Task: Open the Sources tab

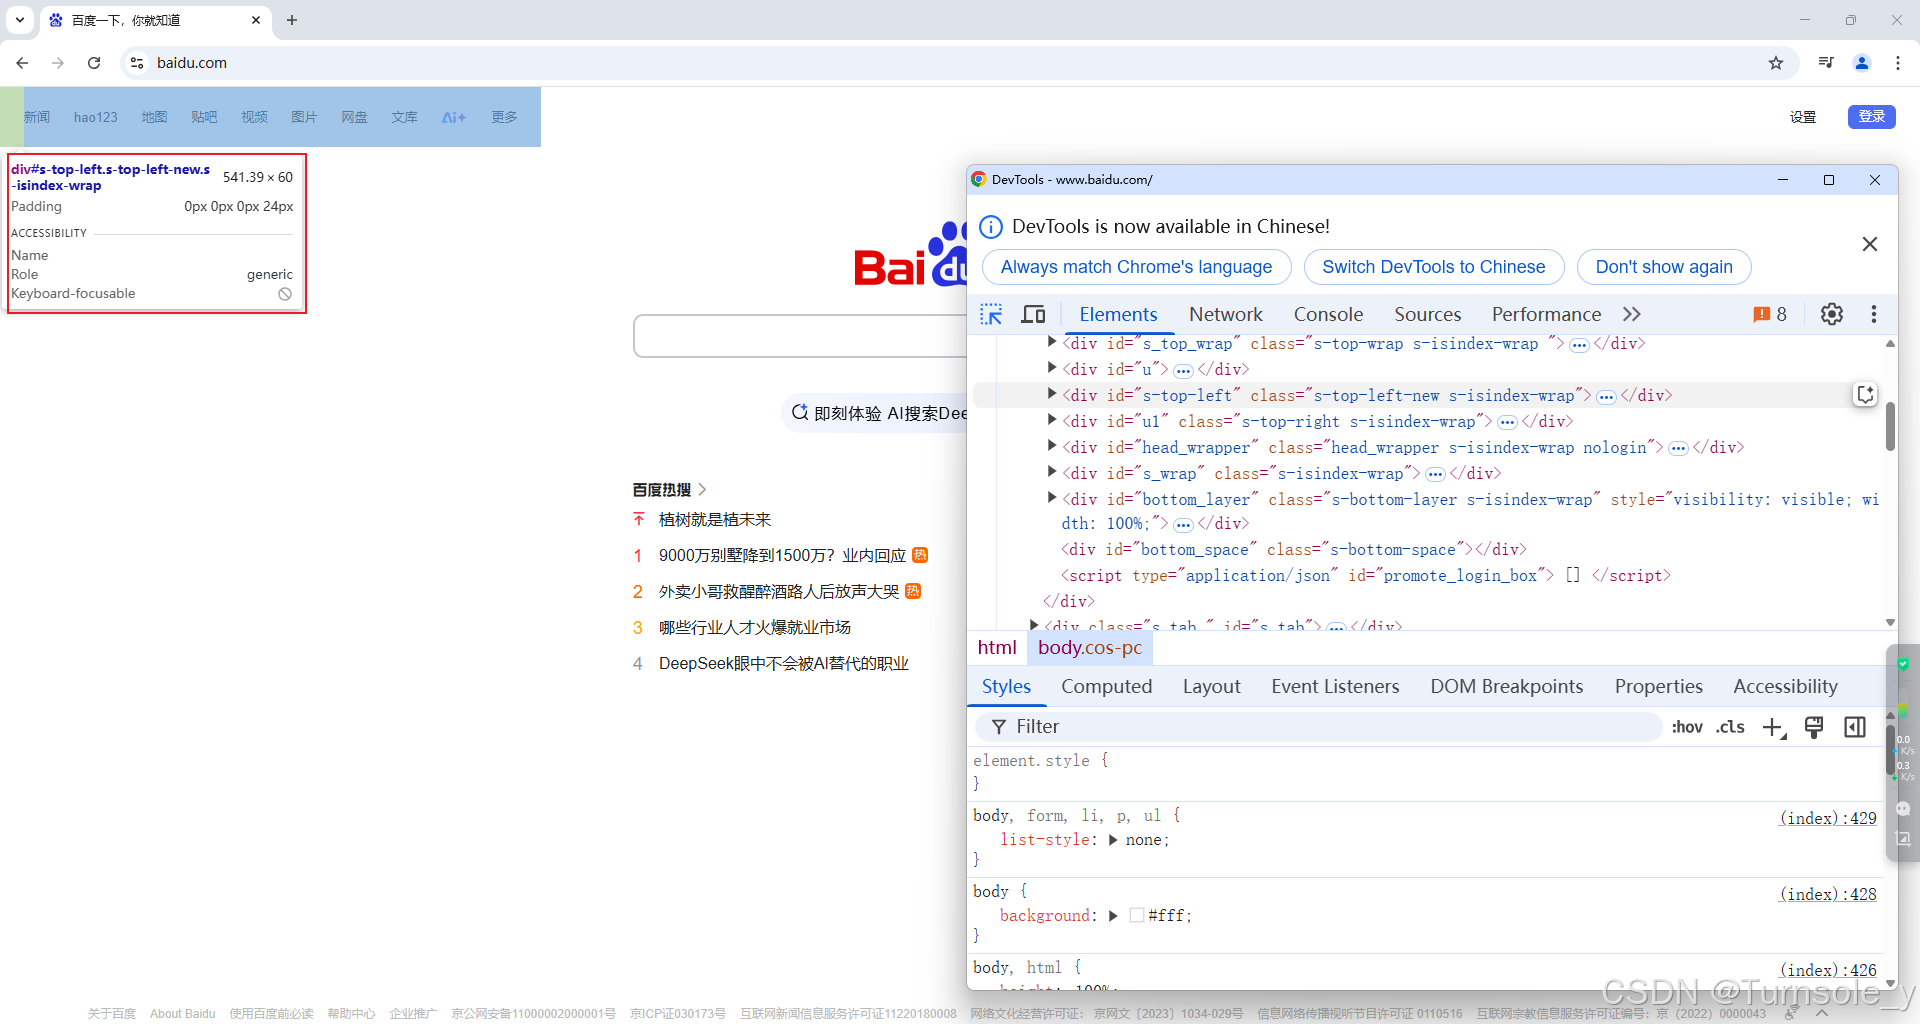Action: point(1427,314)
